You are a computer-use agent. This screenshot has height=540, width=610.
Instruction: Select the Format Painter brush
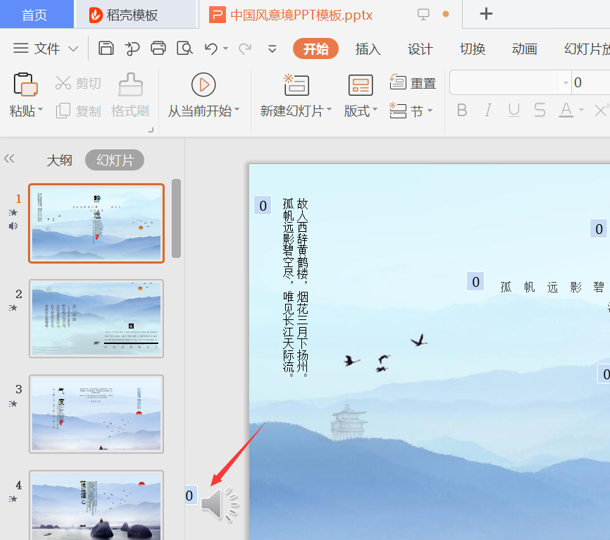click(x=131, y=84)
